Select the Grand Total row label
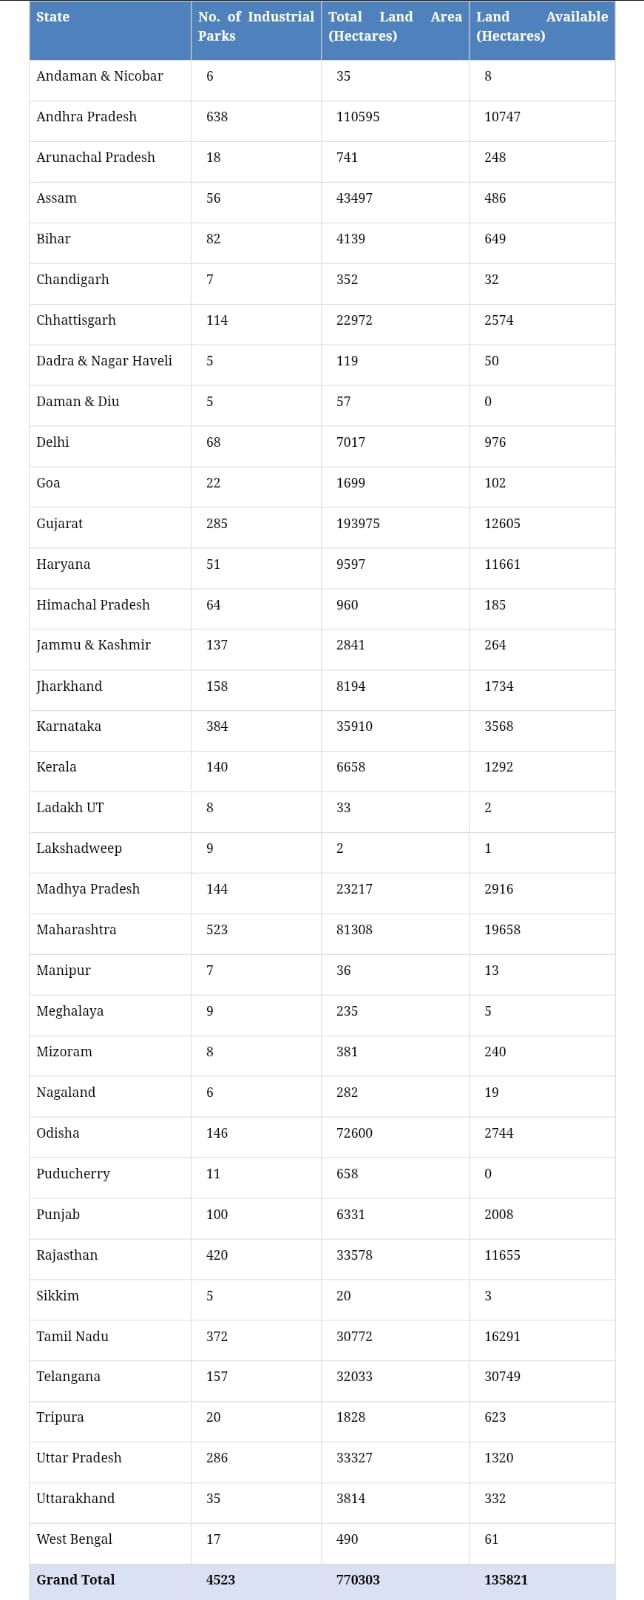644x1600 pixels. click(75, 1580)
